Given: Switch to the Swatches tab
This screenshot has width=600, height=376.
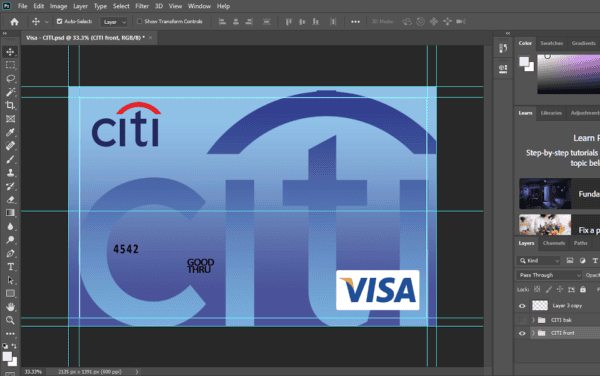Looking at the screenshot, I should [x=551, y=43].
